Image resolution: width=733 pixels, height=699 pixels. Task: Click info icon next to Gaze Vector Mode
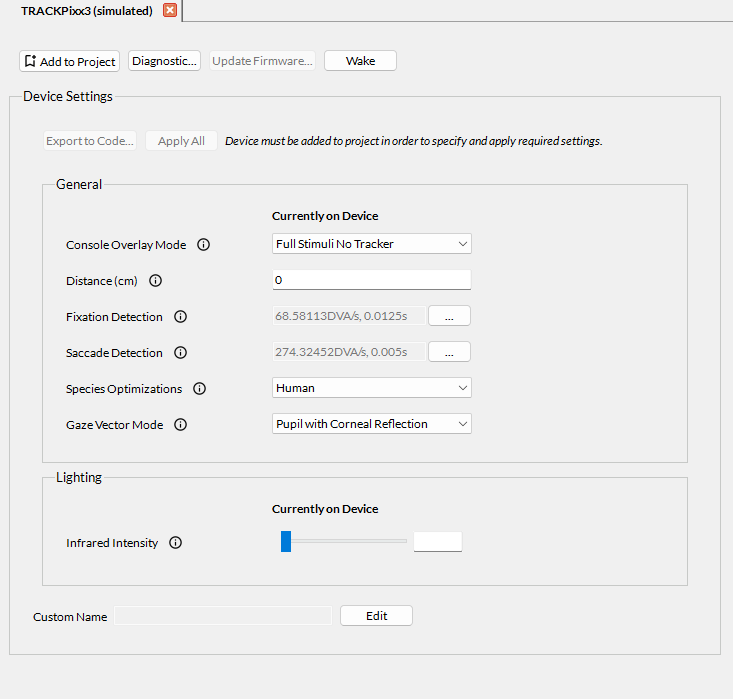click(180, 425)
